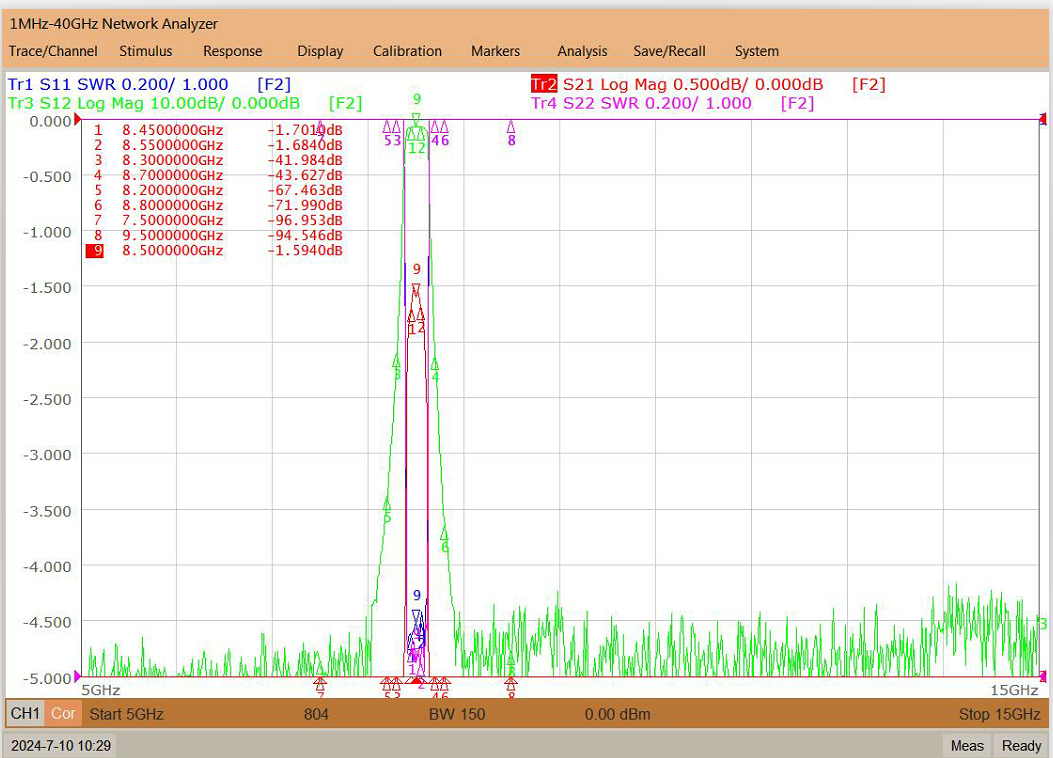Open the Markers menu

click(x=495, y=51)
